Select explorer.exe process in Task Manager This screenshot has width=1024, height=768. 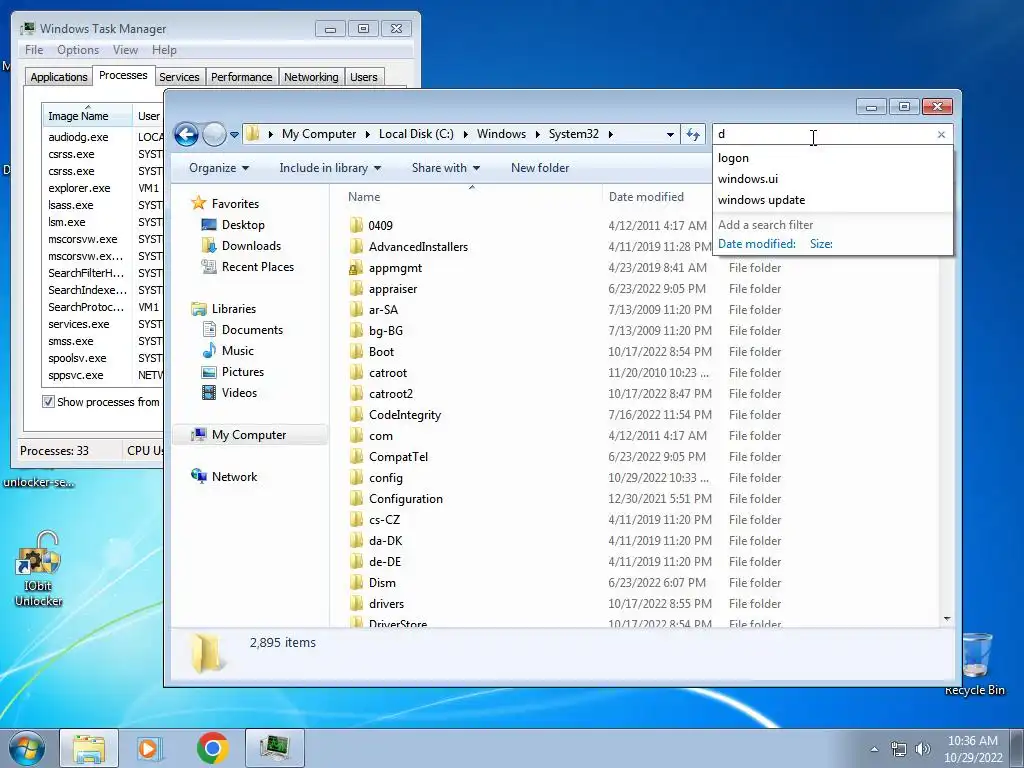79,188
